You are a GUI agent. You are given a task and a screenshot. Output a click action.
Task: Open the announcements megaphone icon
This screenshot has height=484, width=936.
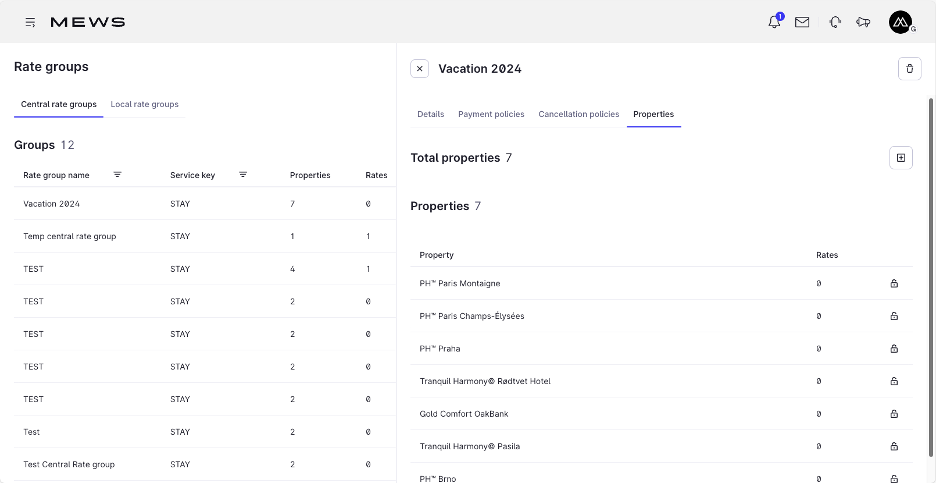tap(863, 23)
